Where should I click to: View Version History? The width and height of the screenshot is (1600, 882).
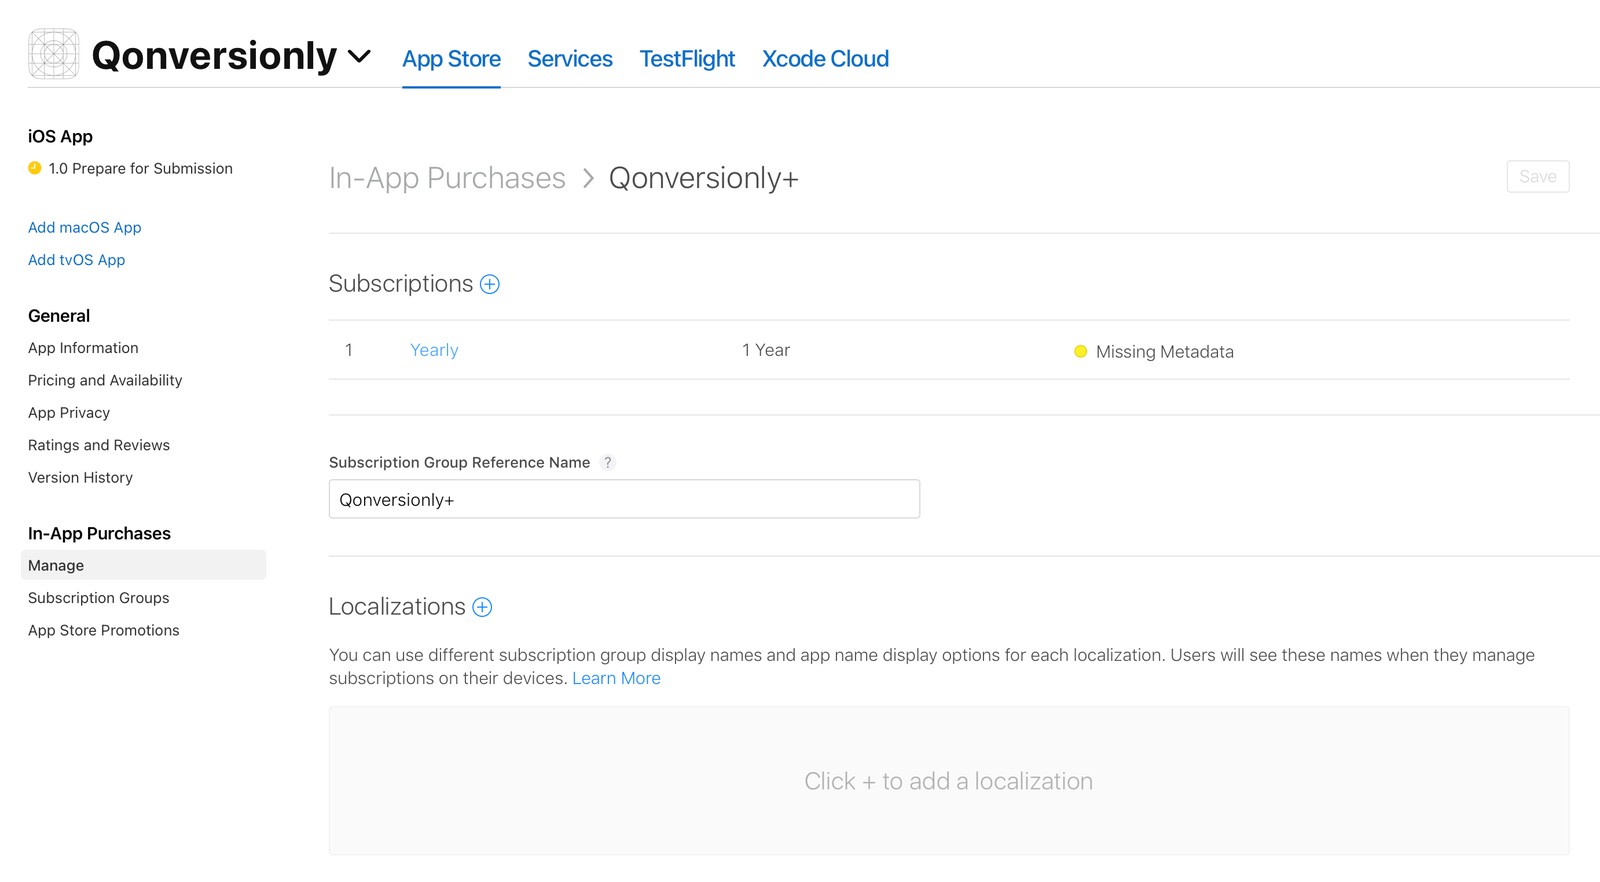tap(80, 478)
